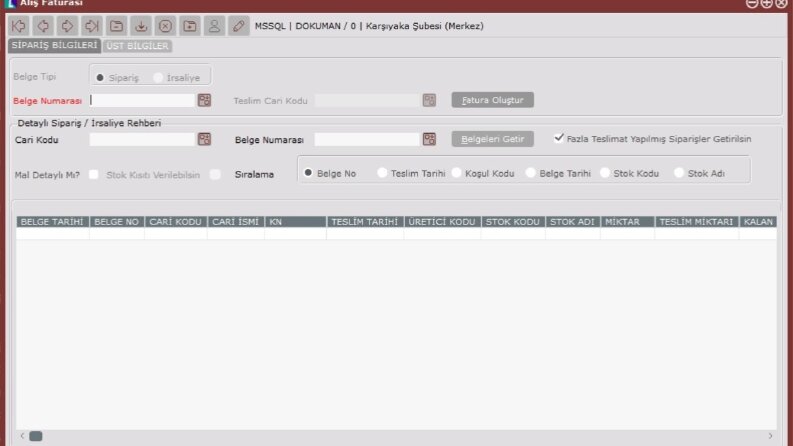Go to the last record arrow icon

tap(92, 26)
